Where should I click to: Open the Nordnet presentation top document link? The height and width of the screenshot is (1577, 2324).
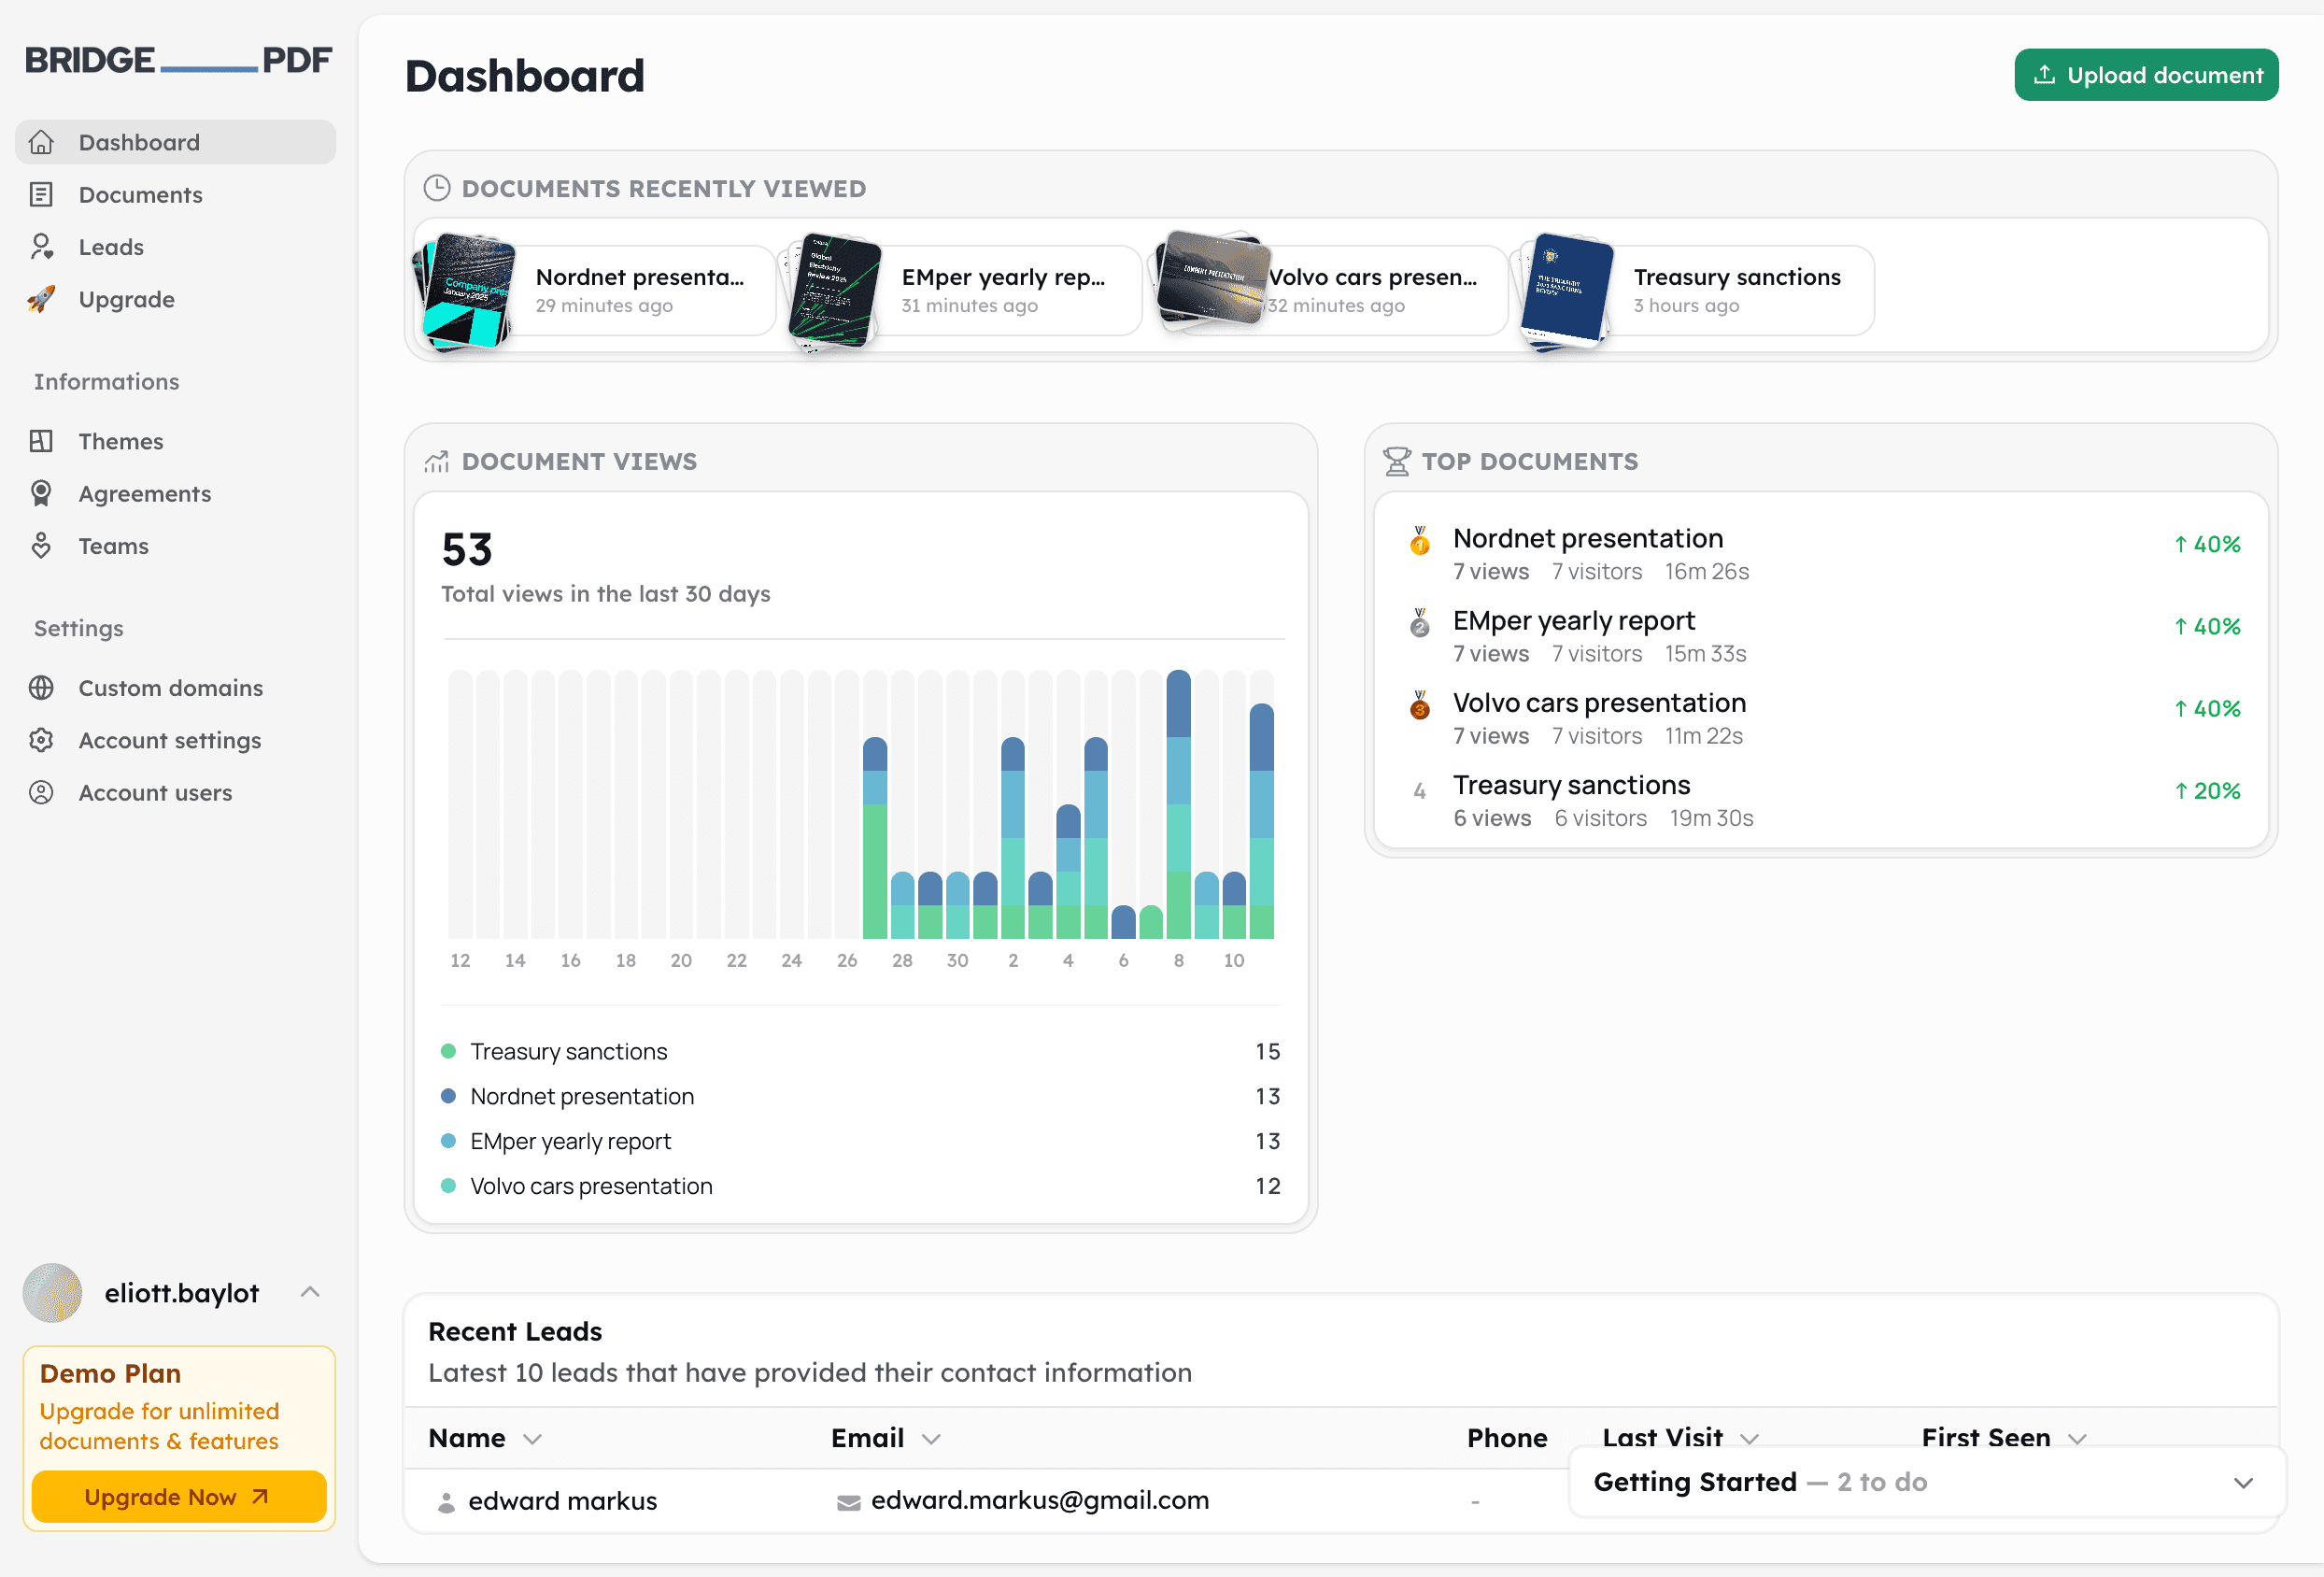pos(1587,538)
